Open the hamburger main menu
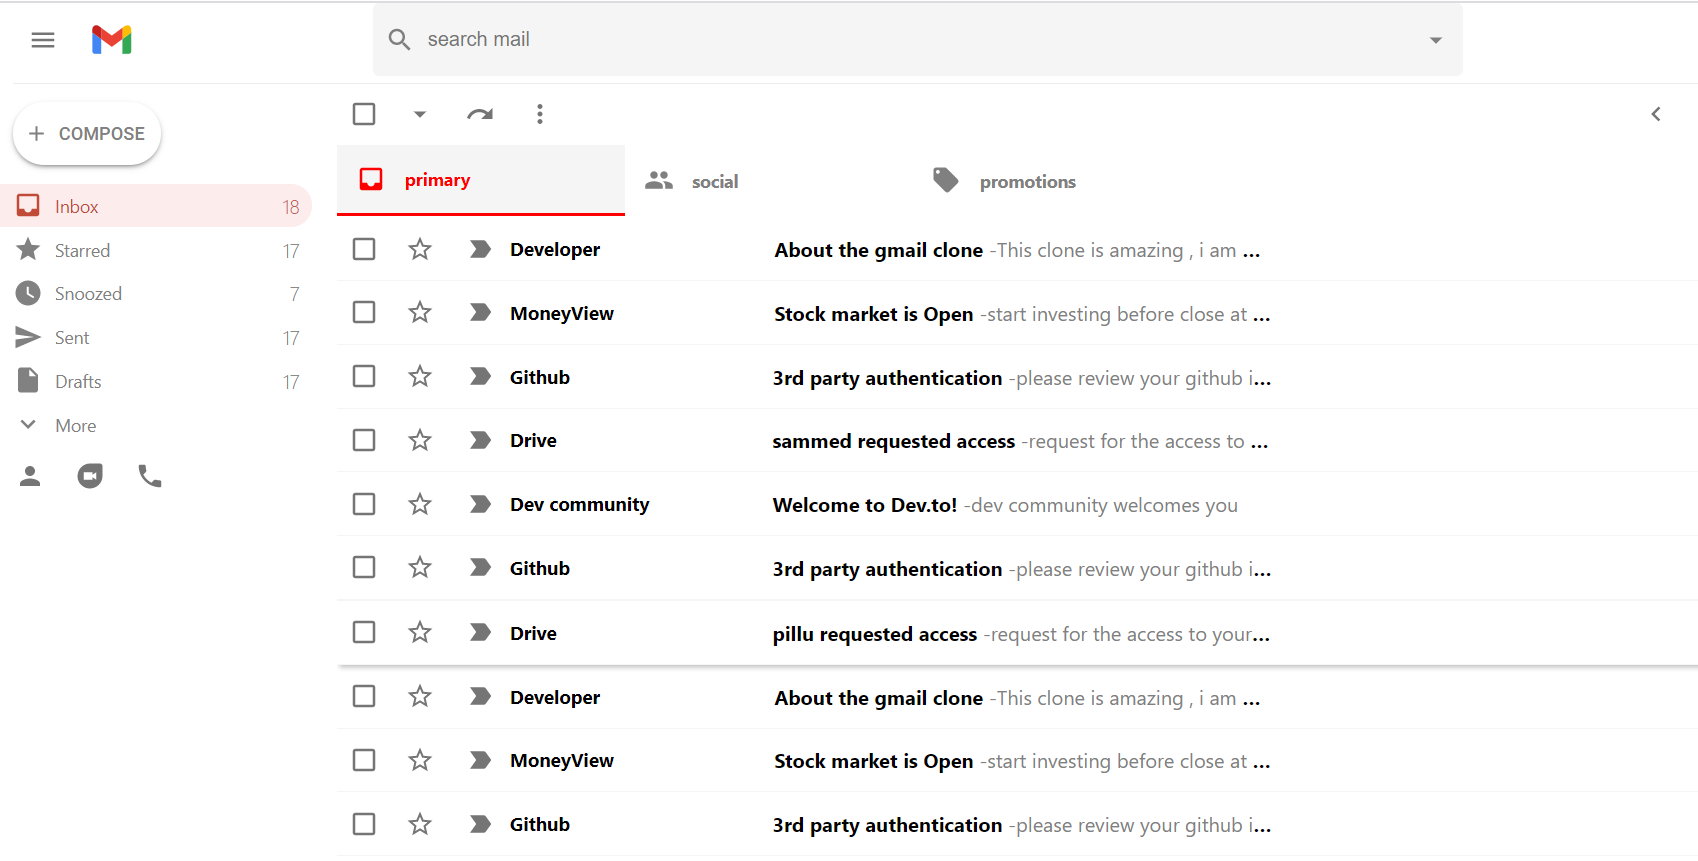This screenshot has width=1698, height=861. 43,40
